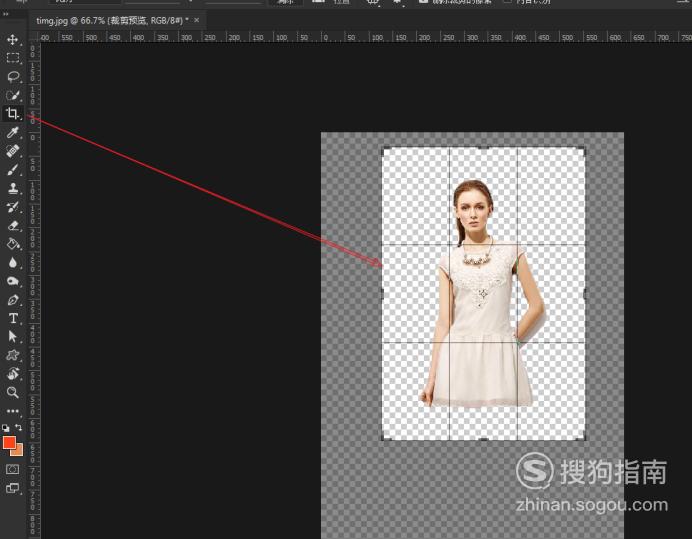The height and width of the screenshot is (539, 692).
Task: Select the Blur droplet tool
Action: click(12, 263)
